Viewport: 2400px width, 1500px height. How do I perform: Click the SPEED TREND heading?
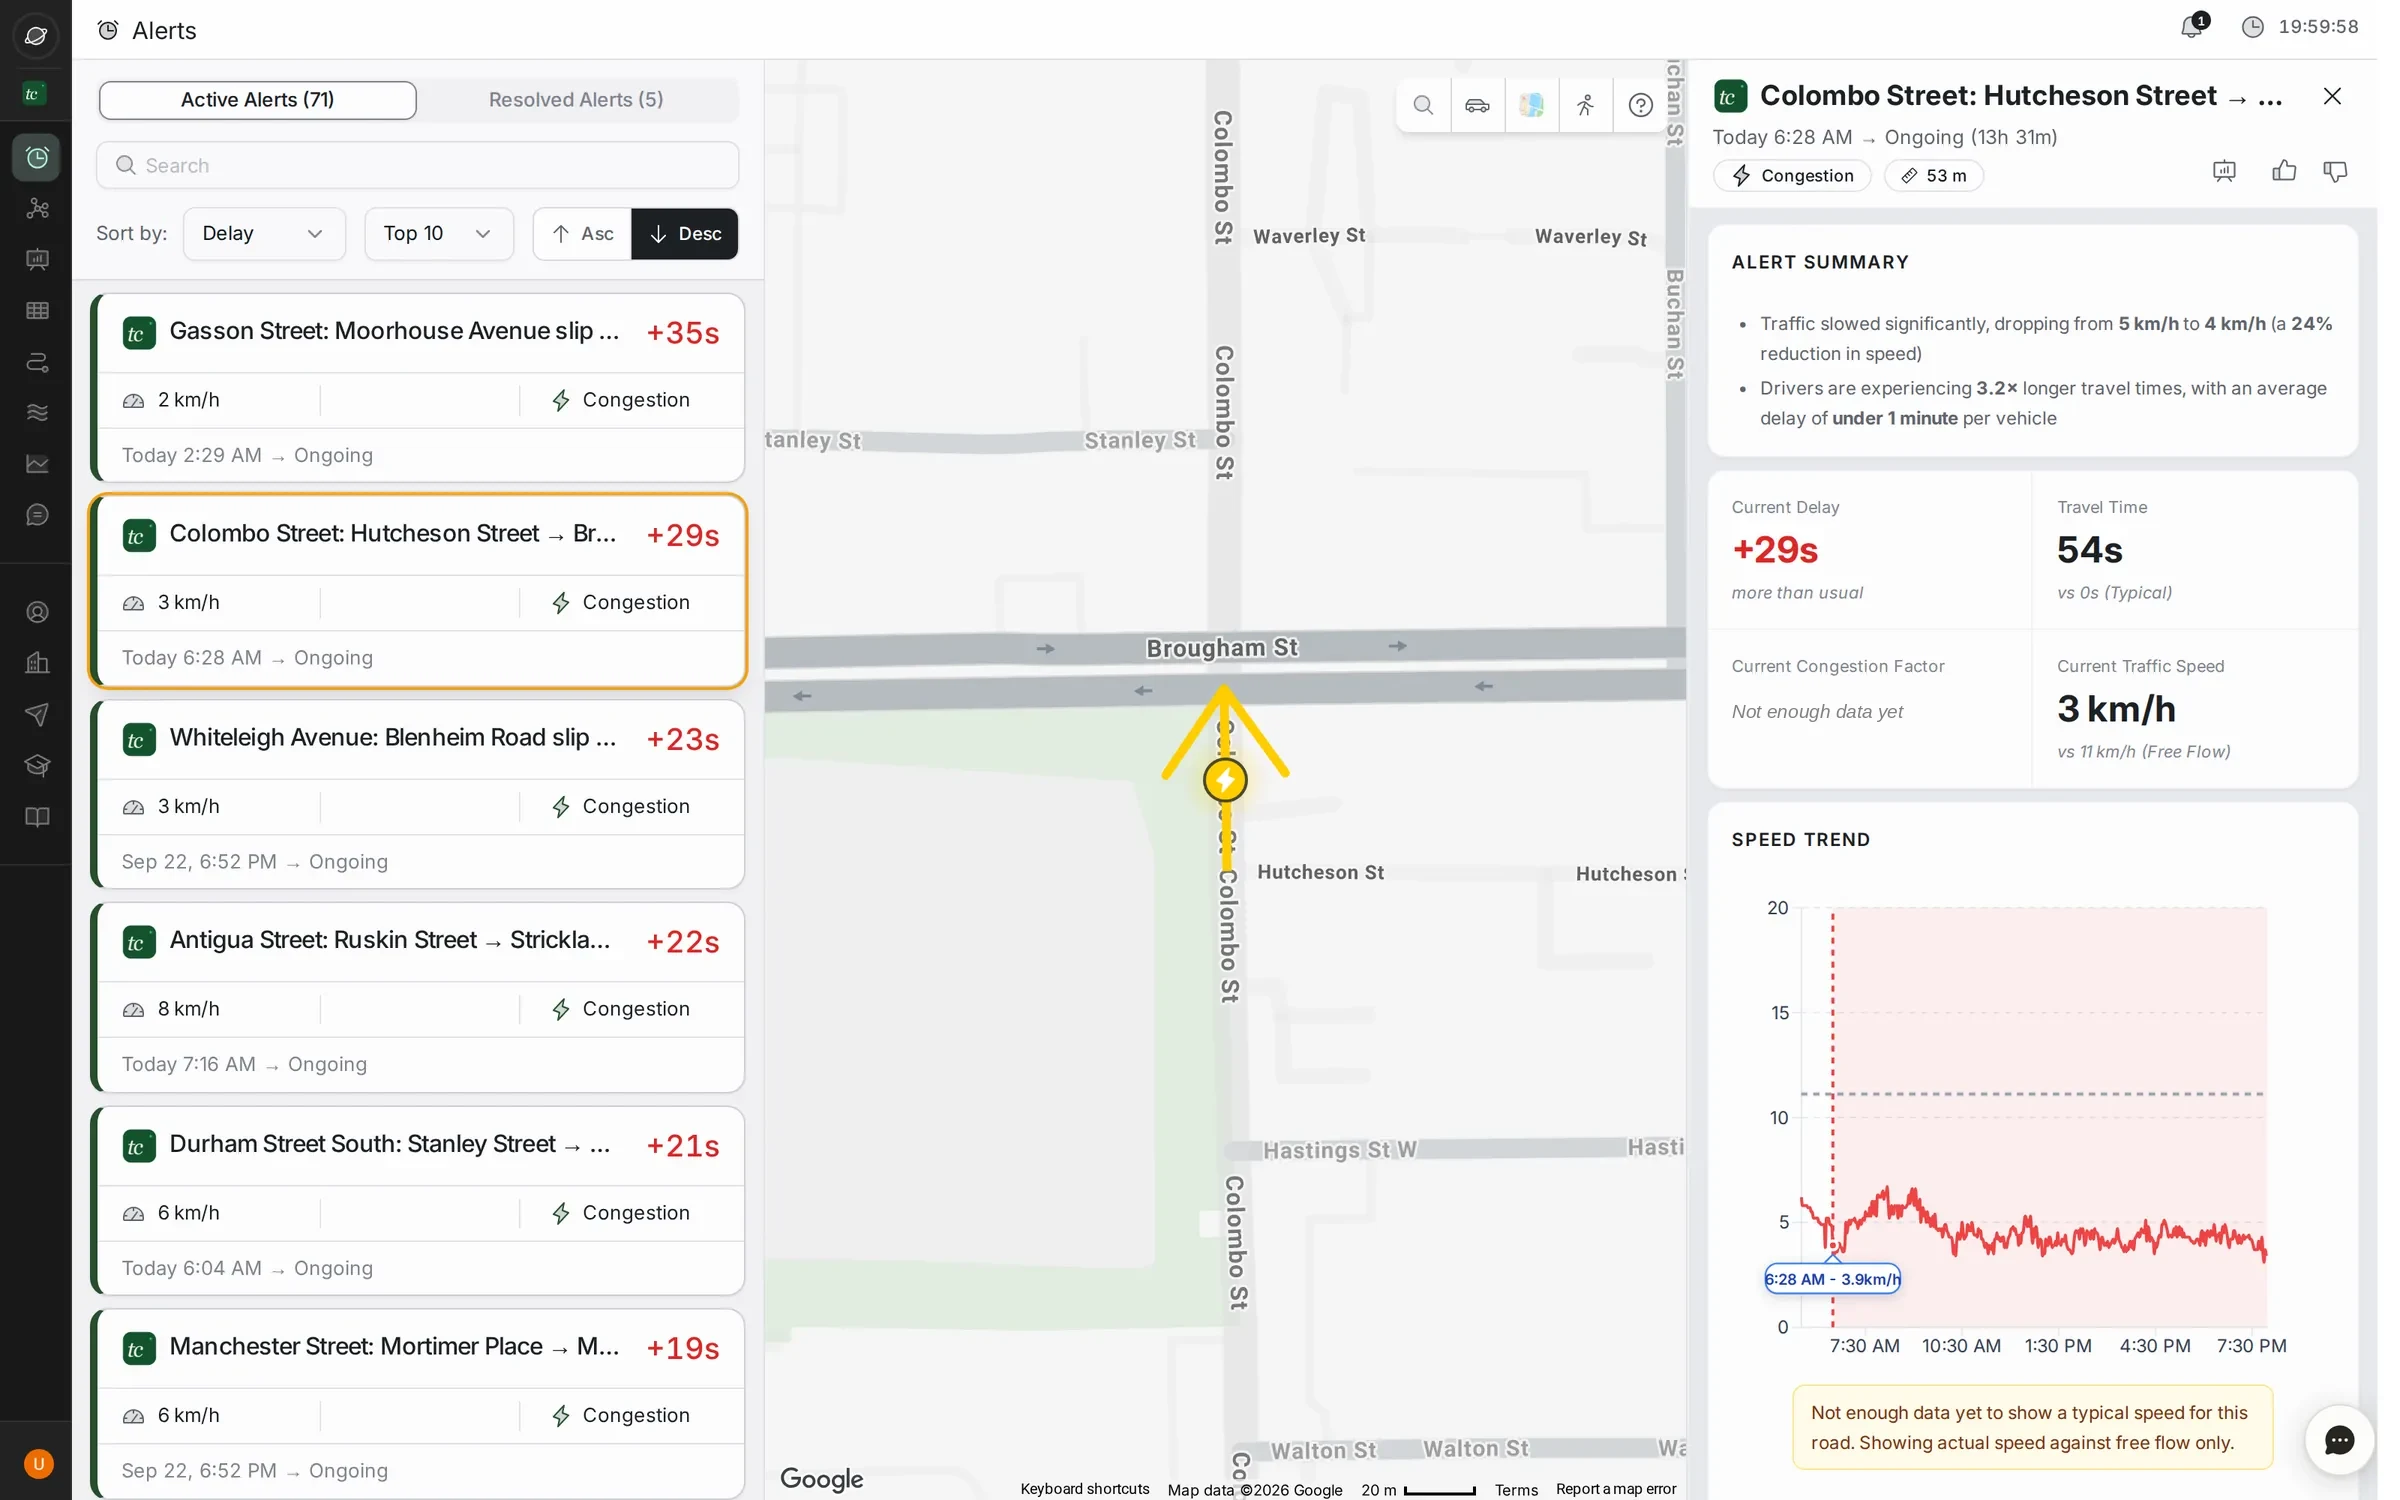coord(1800,840)
